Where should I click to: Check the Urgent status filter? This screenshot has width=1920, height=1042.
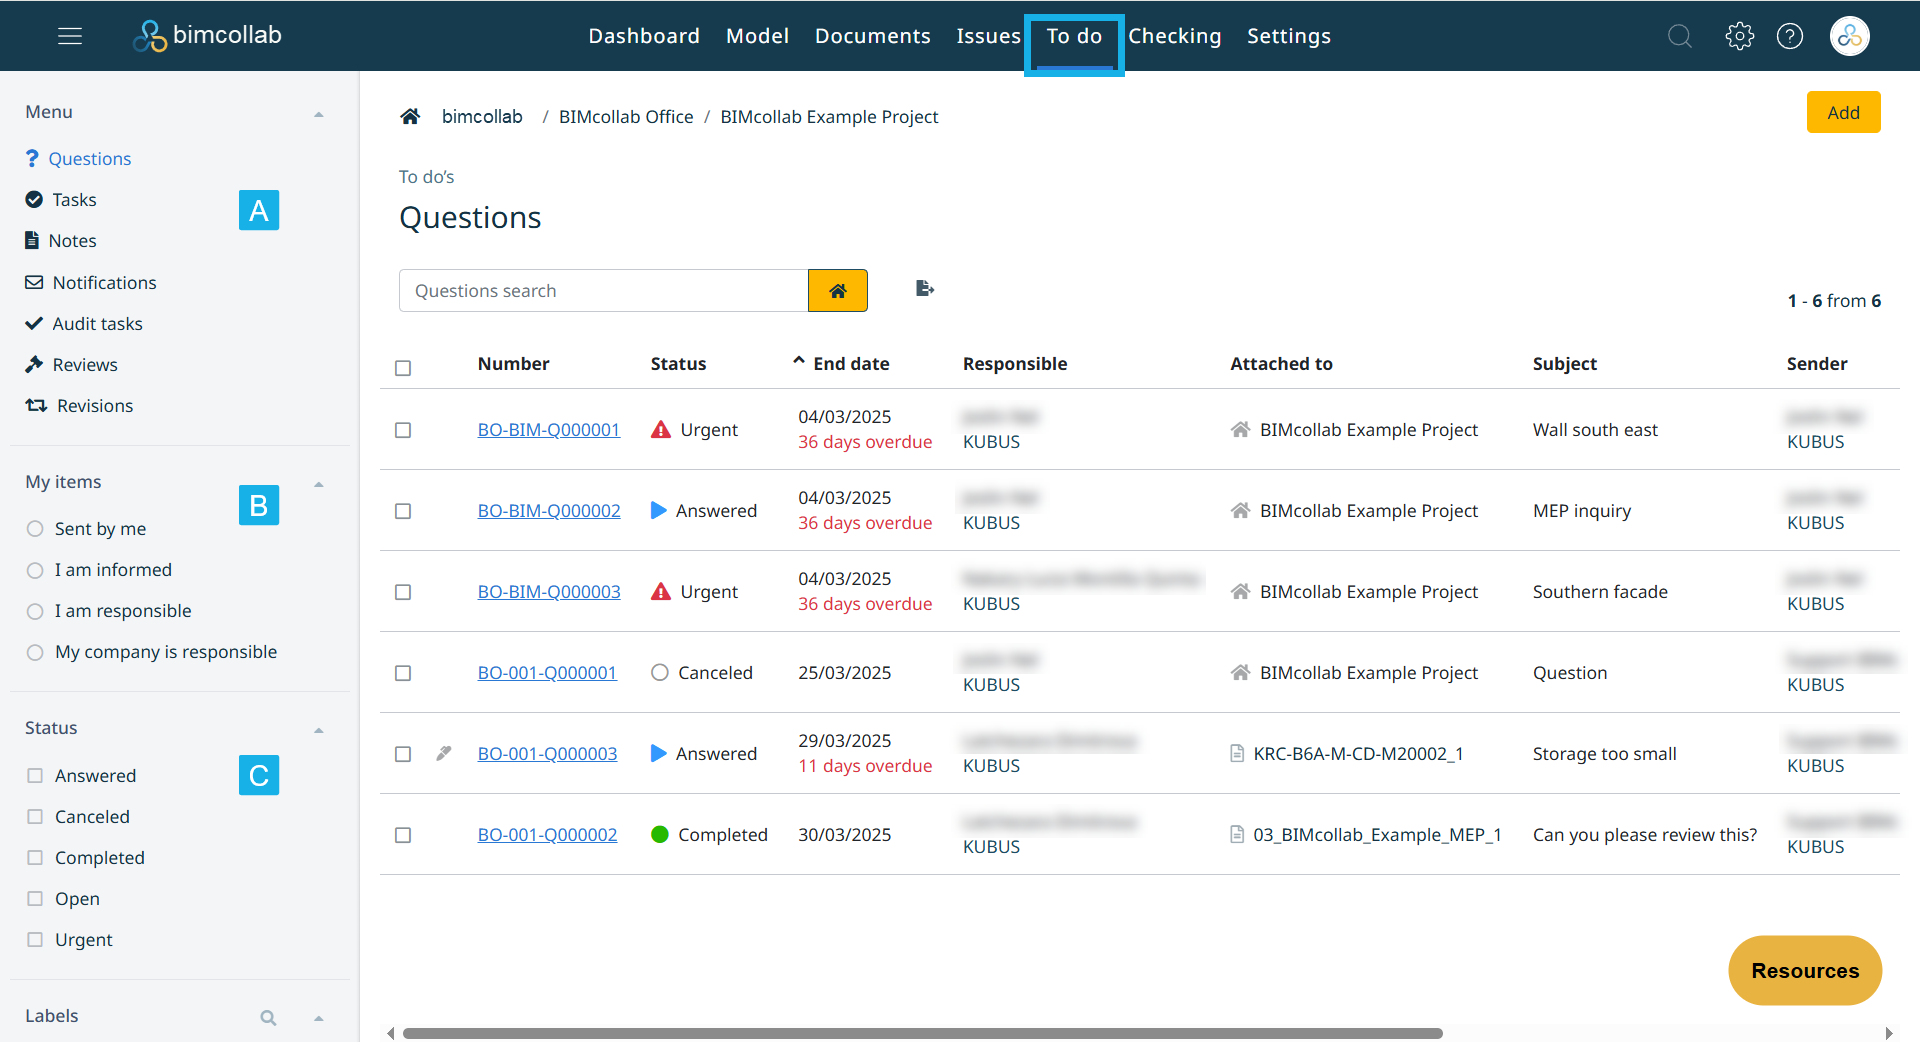[35, 940]
